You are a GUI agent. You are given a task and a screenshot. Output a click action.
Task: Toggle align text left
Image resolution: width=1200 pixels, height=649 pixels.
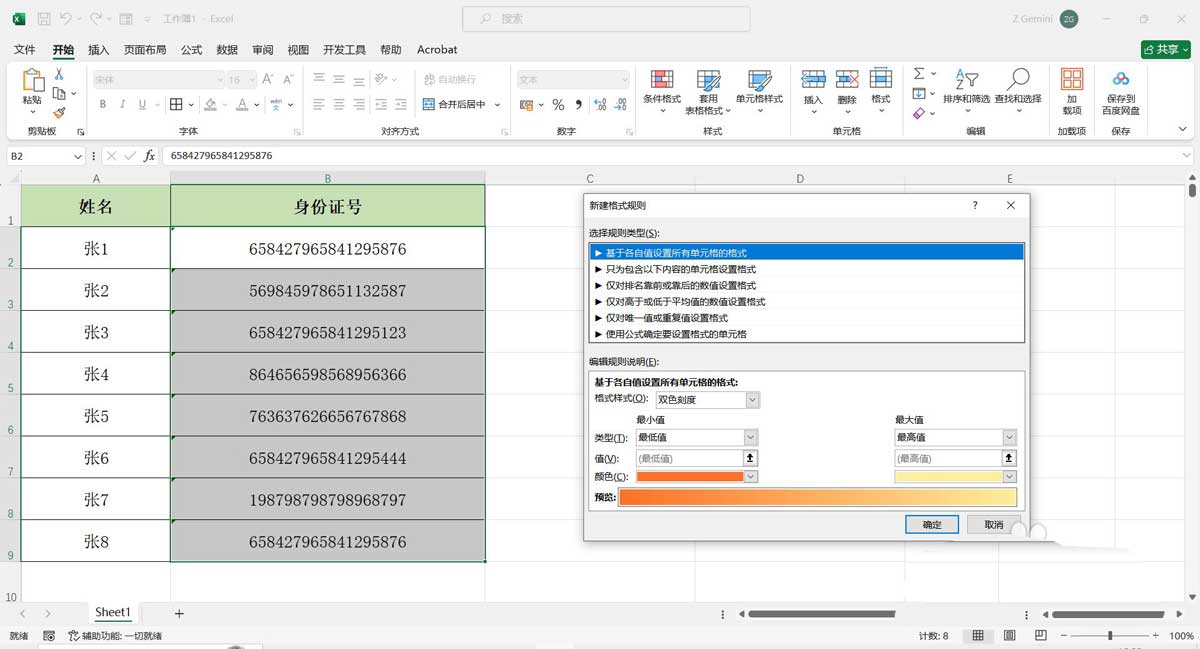pyautogui.click(x=319, y=104)
